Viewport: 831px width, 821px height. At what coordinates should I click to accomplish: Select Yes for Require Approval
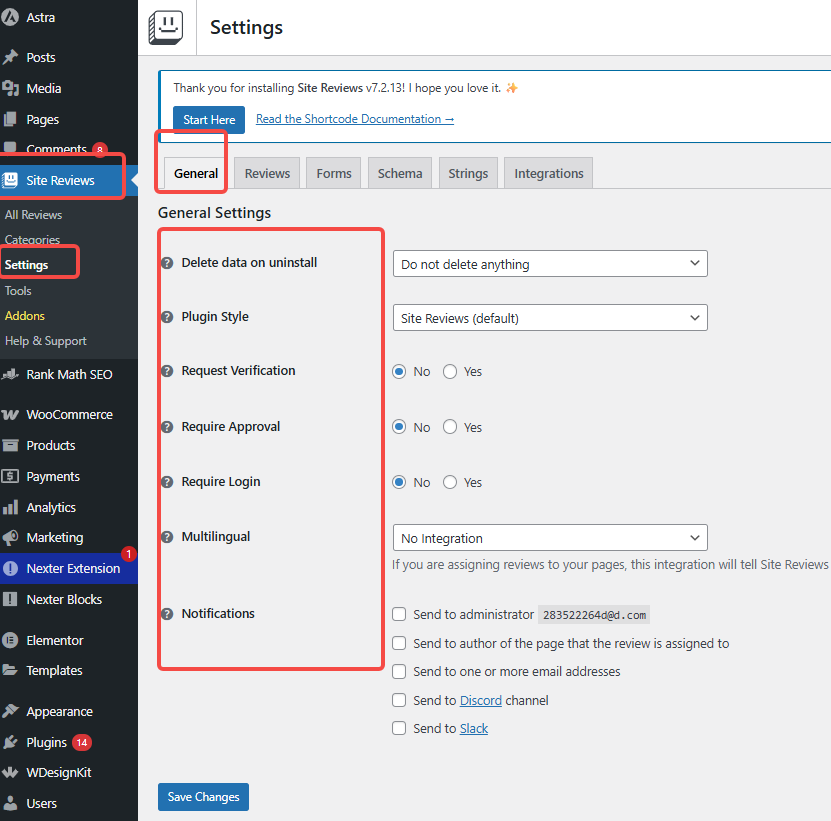[x=450, y=427]
